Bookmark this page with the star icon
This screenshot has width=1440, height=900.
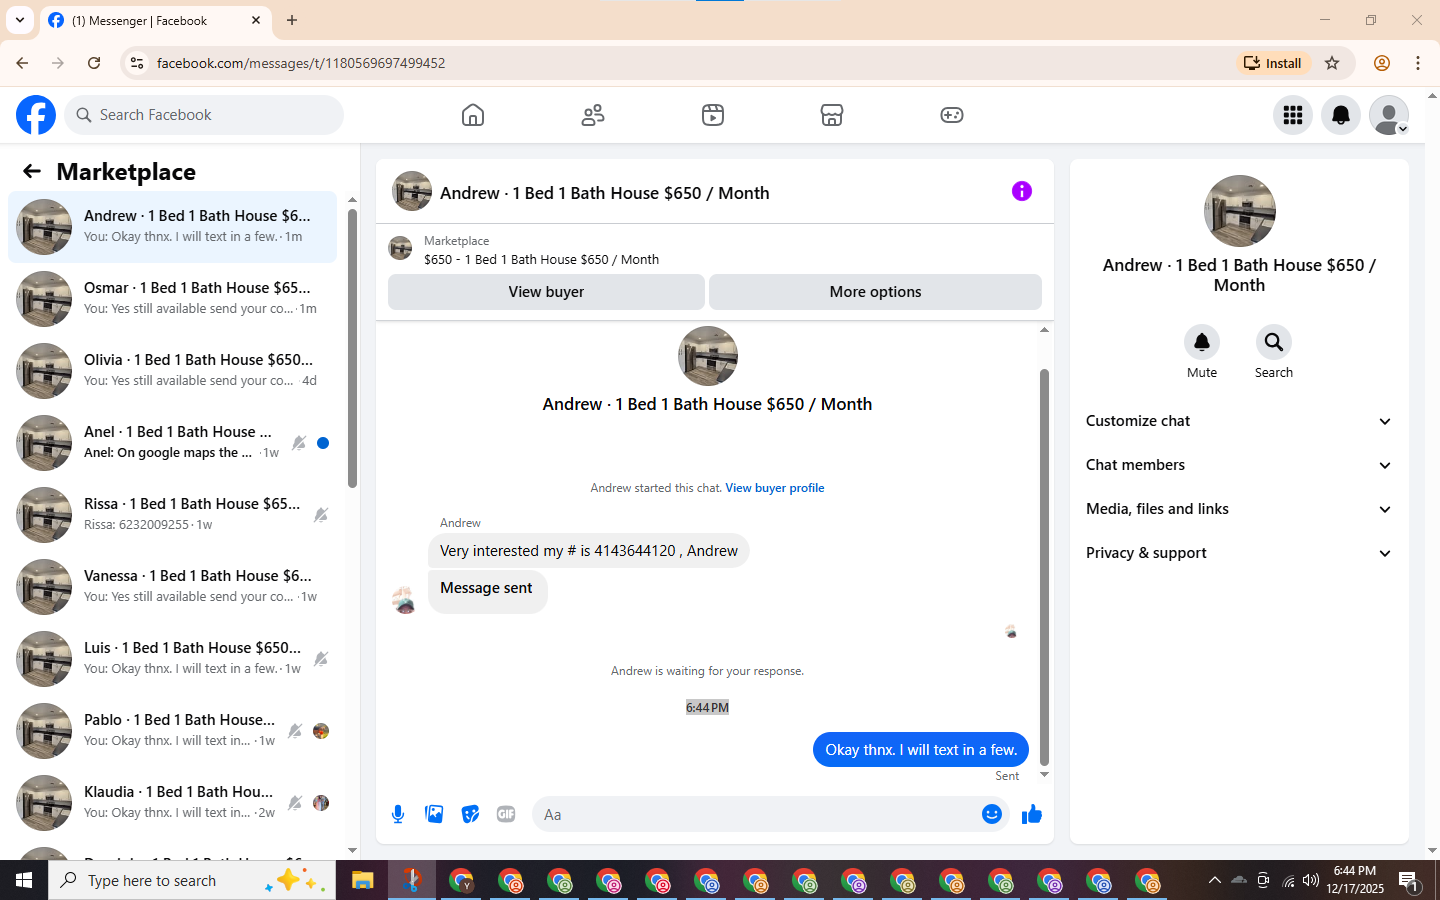pyautogui.click(x=1332, y=63)
